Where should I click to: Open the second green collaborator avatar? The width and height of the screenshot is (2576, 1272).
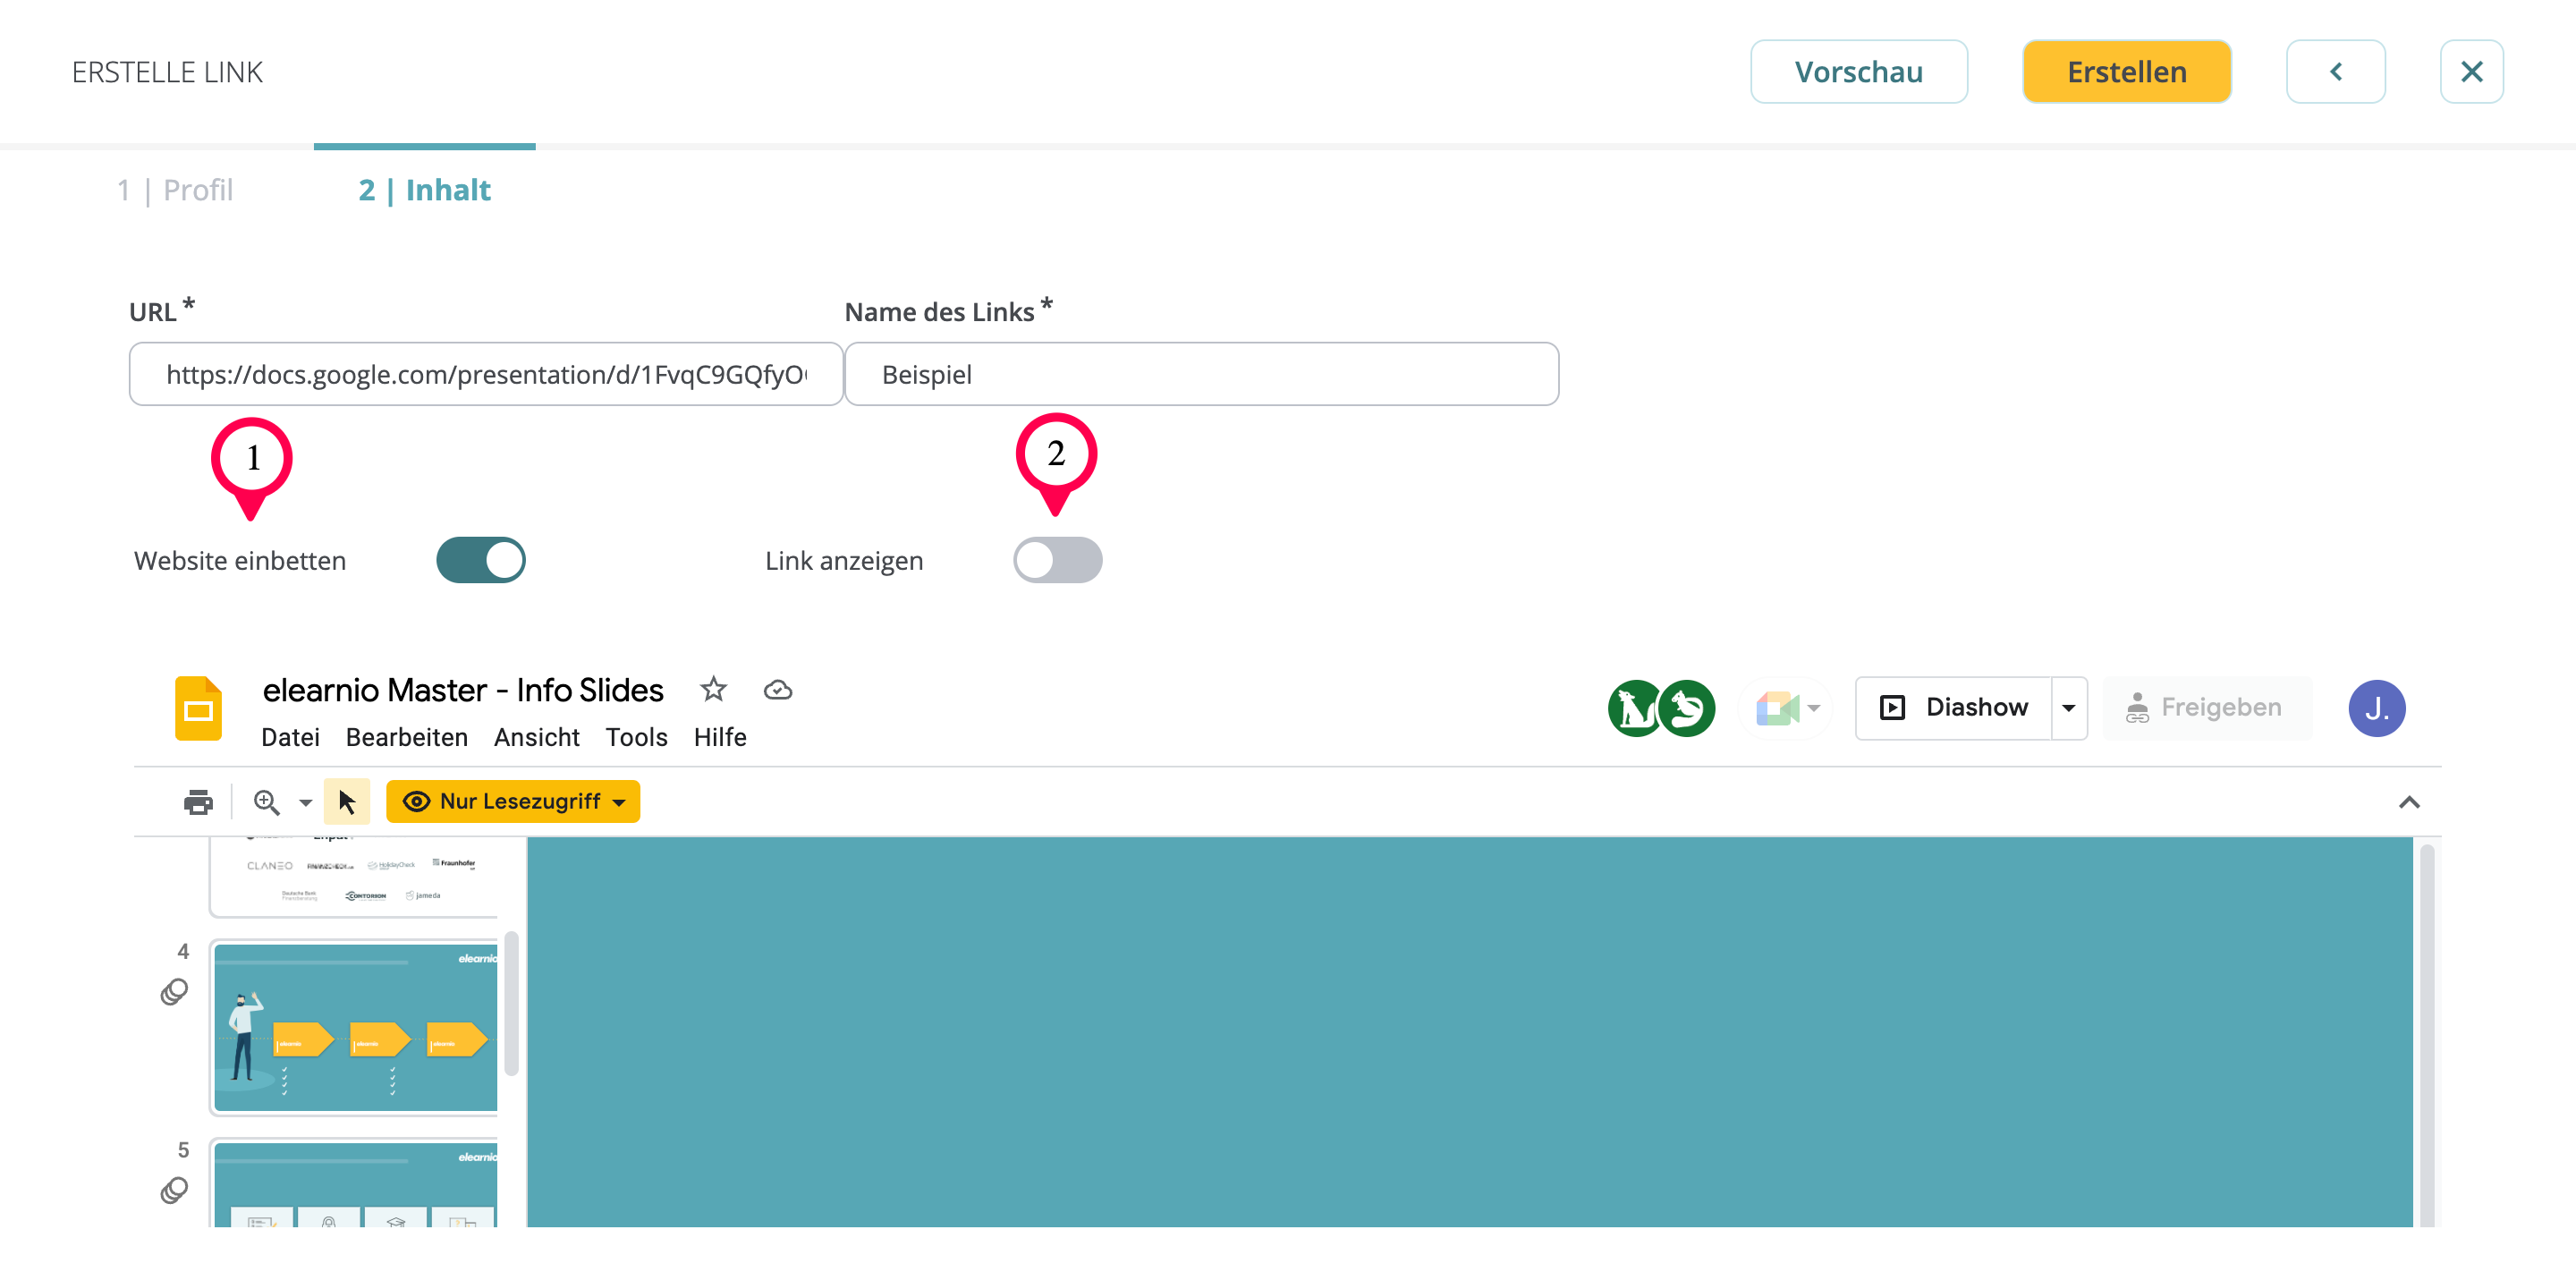tap(1687, 708)
